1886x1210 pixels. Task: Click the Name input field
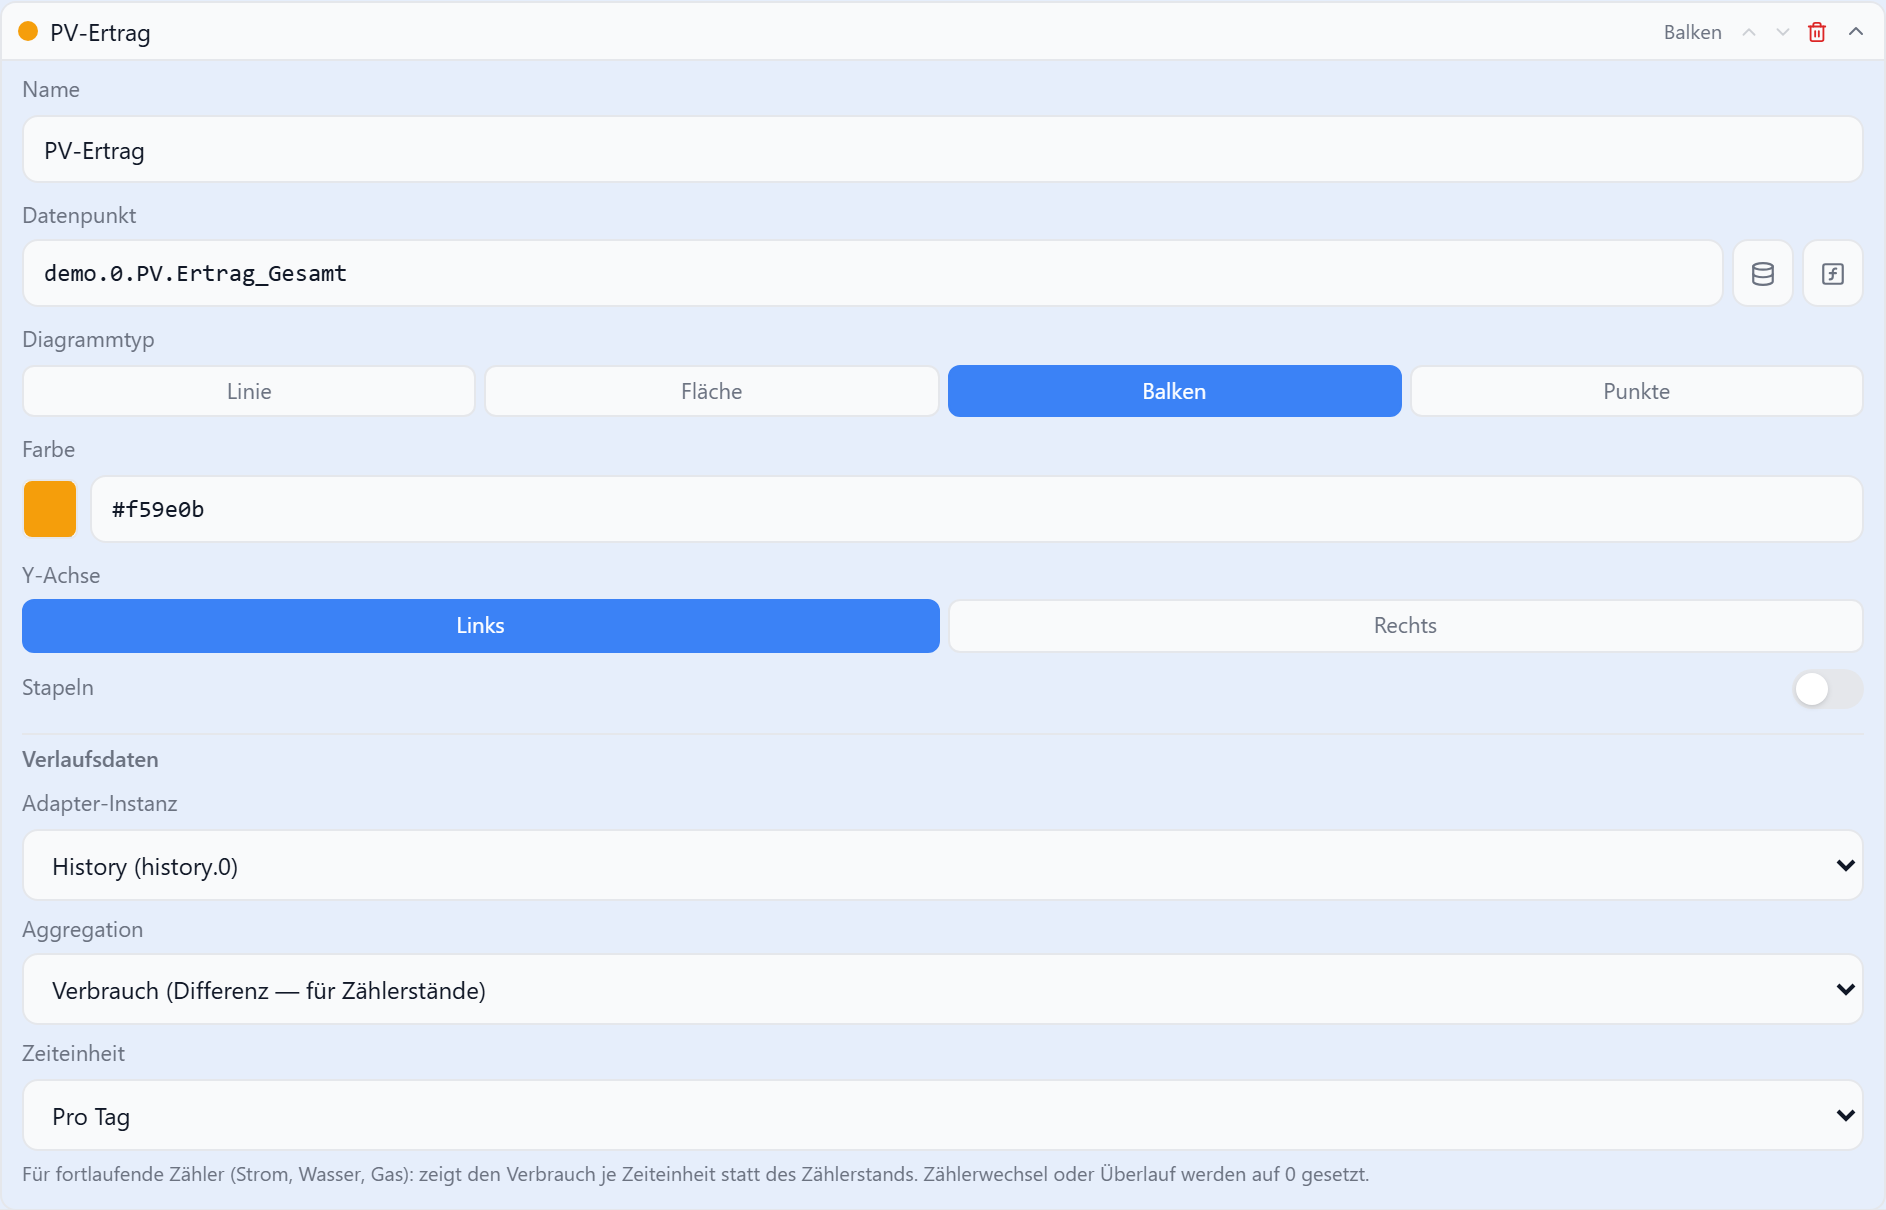pos(942,150)
